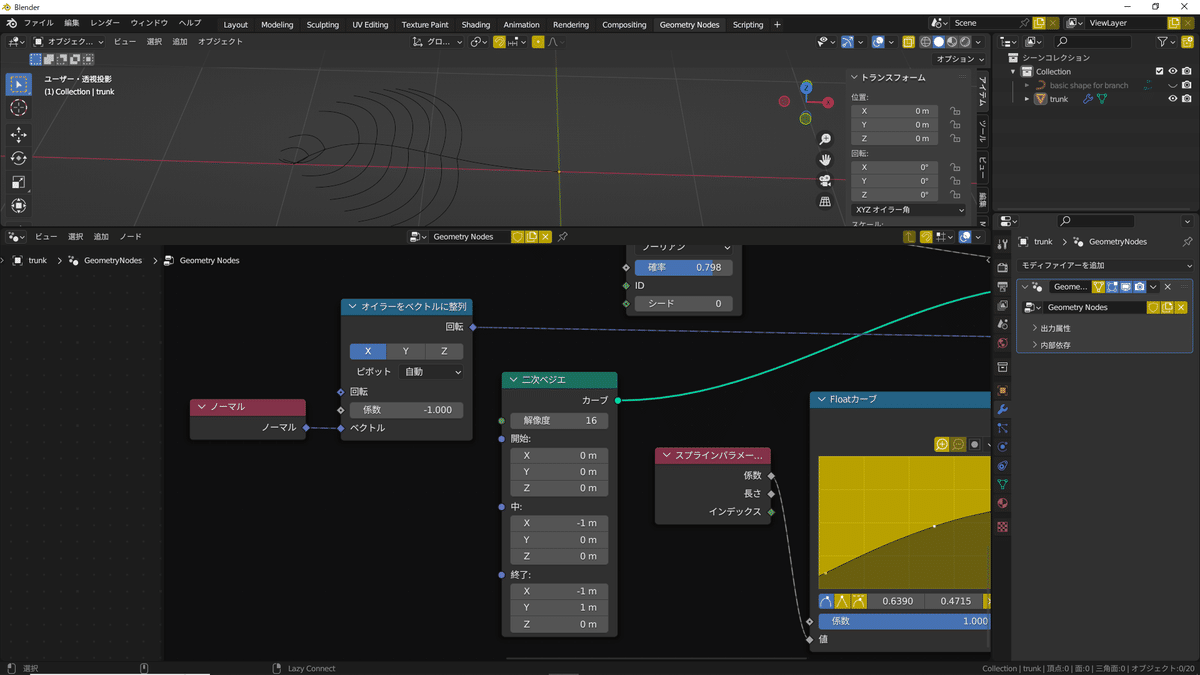Open オプション dropdown in viewport
The image size is (1200, 675).
click(960, 59)
